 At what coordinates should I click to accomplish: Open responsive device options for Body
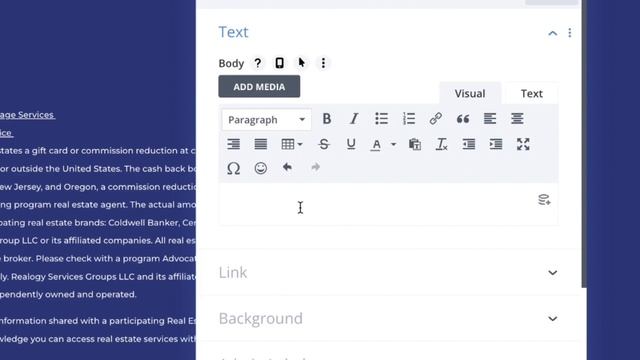pos(280,63)
